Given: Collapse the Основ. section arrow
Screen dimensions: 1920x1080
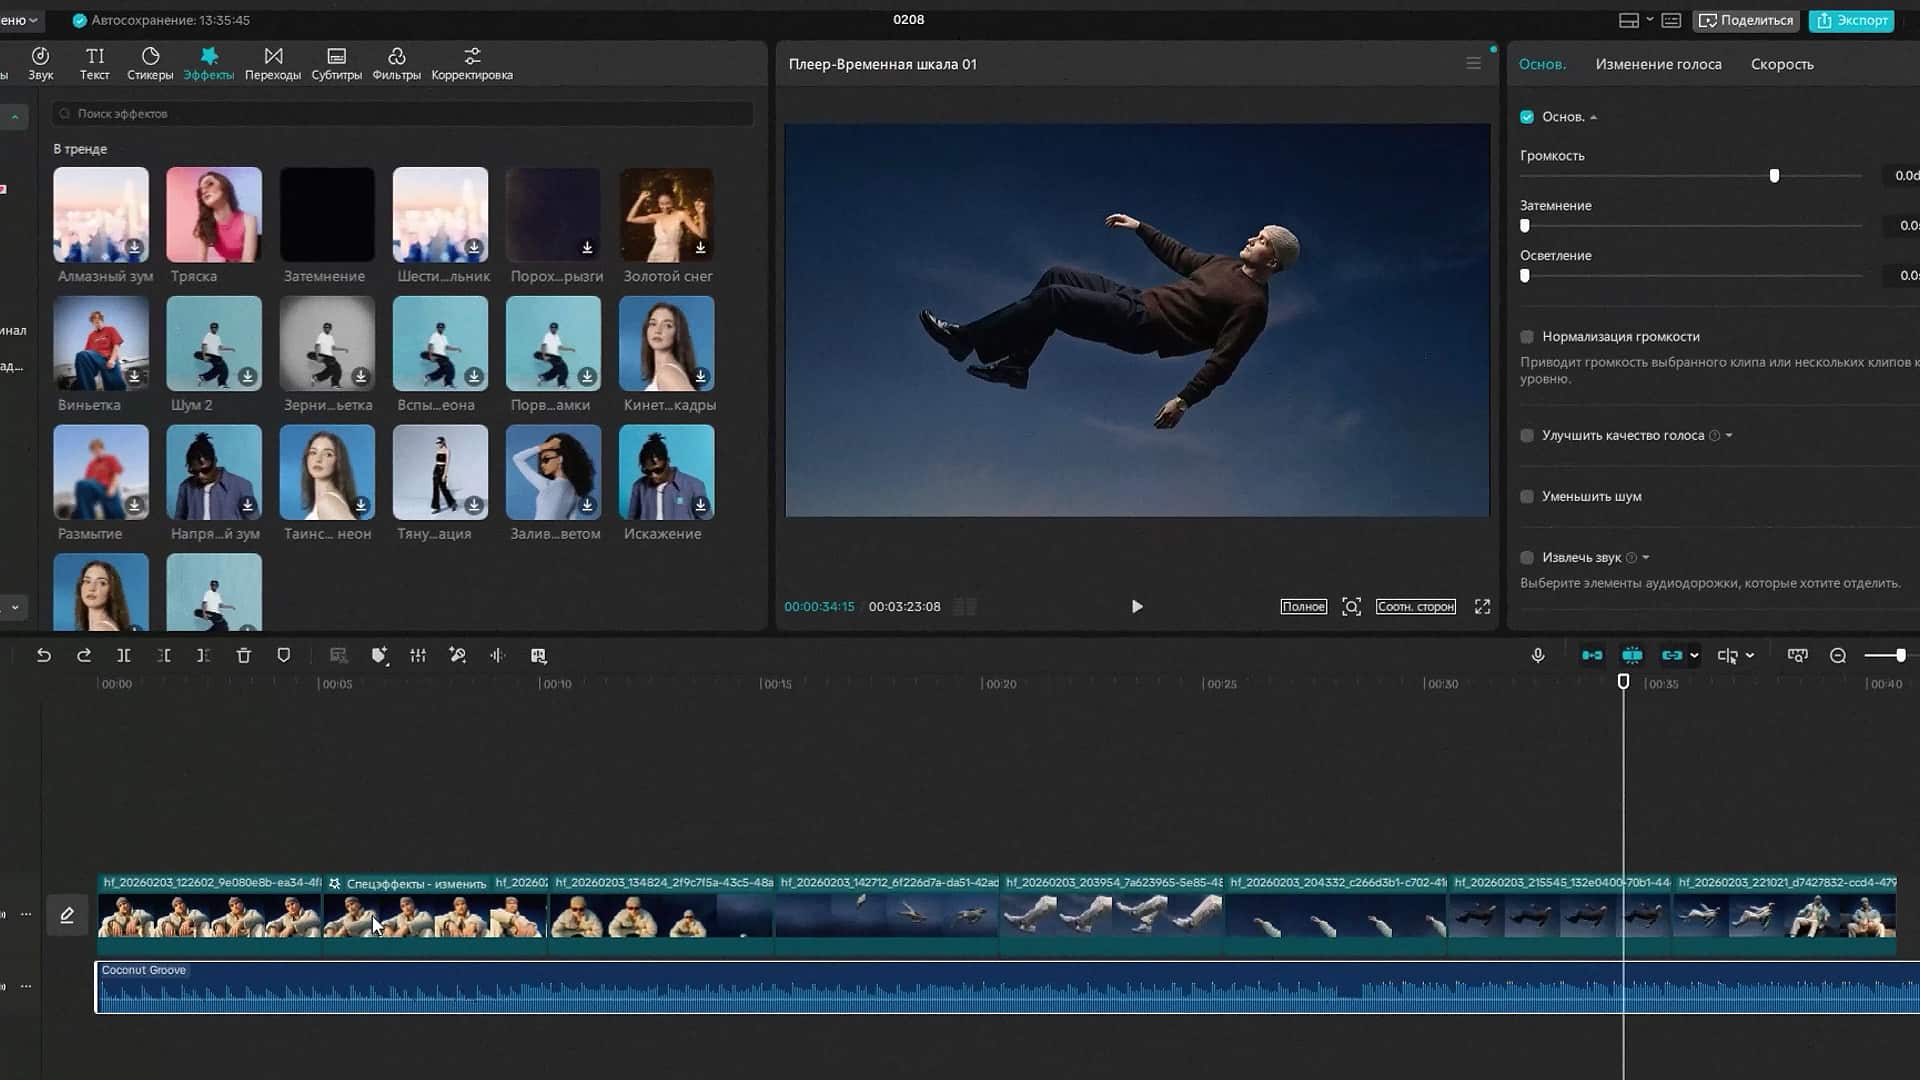Looking at the screenshot, I should tap(1594, 118).
